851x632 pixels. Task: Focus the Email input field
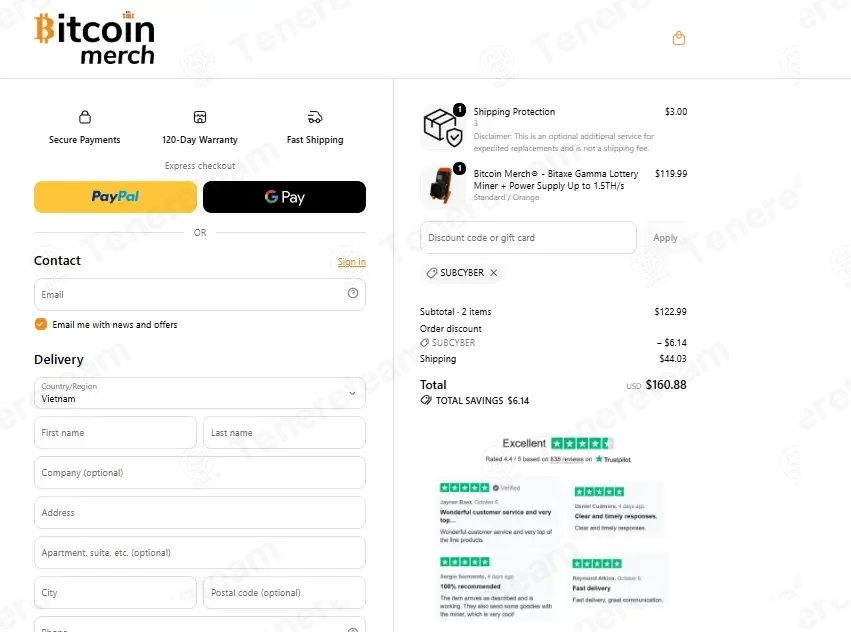200,294
